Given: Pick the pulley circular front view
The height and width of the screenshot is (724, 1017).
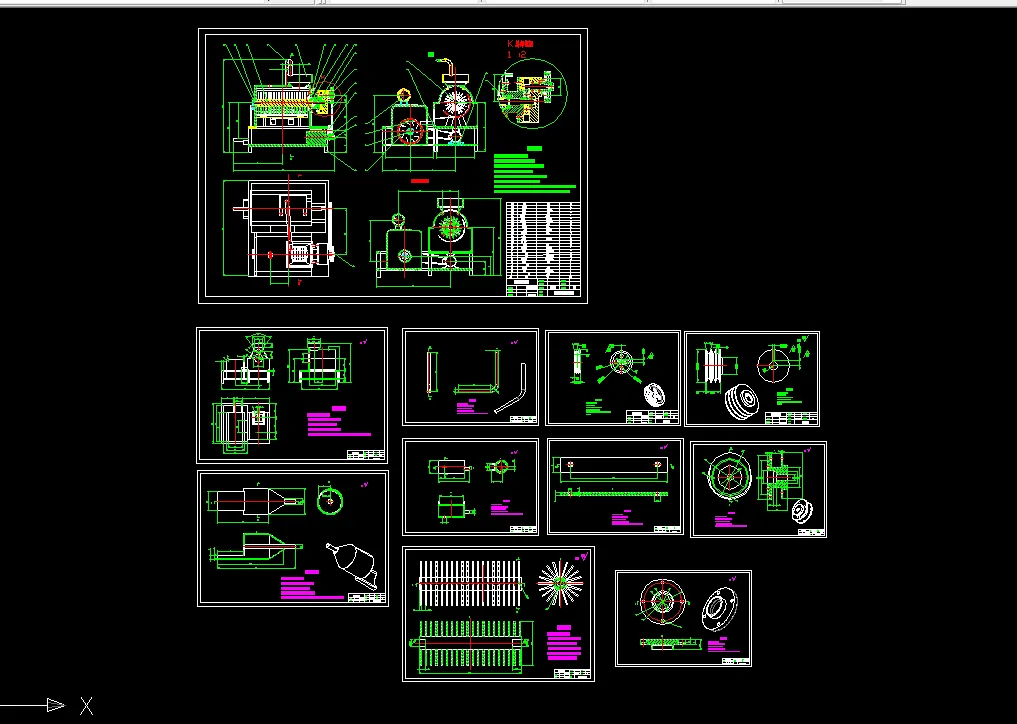Looking at the screenshot, I should click(773, 364).
